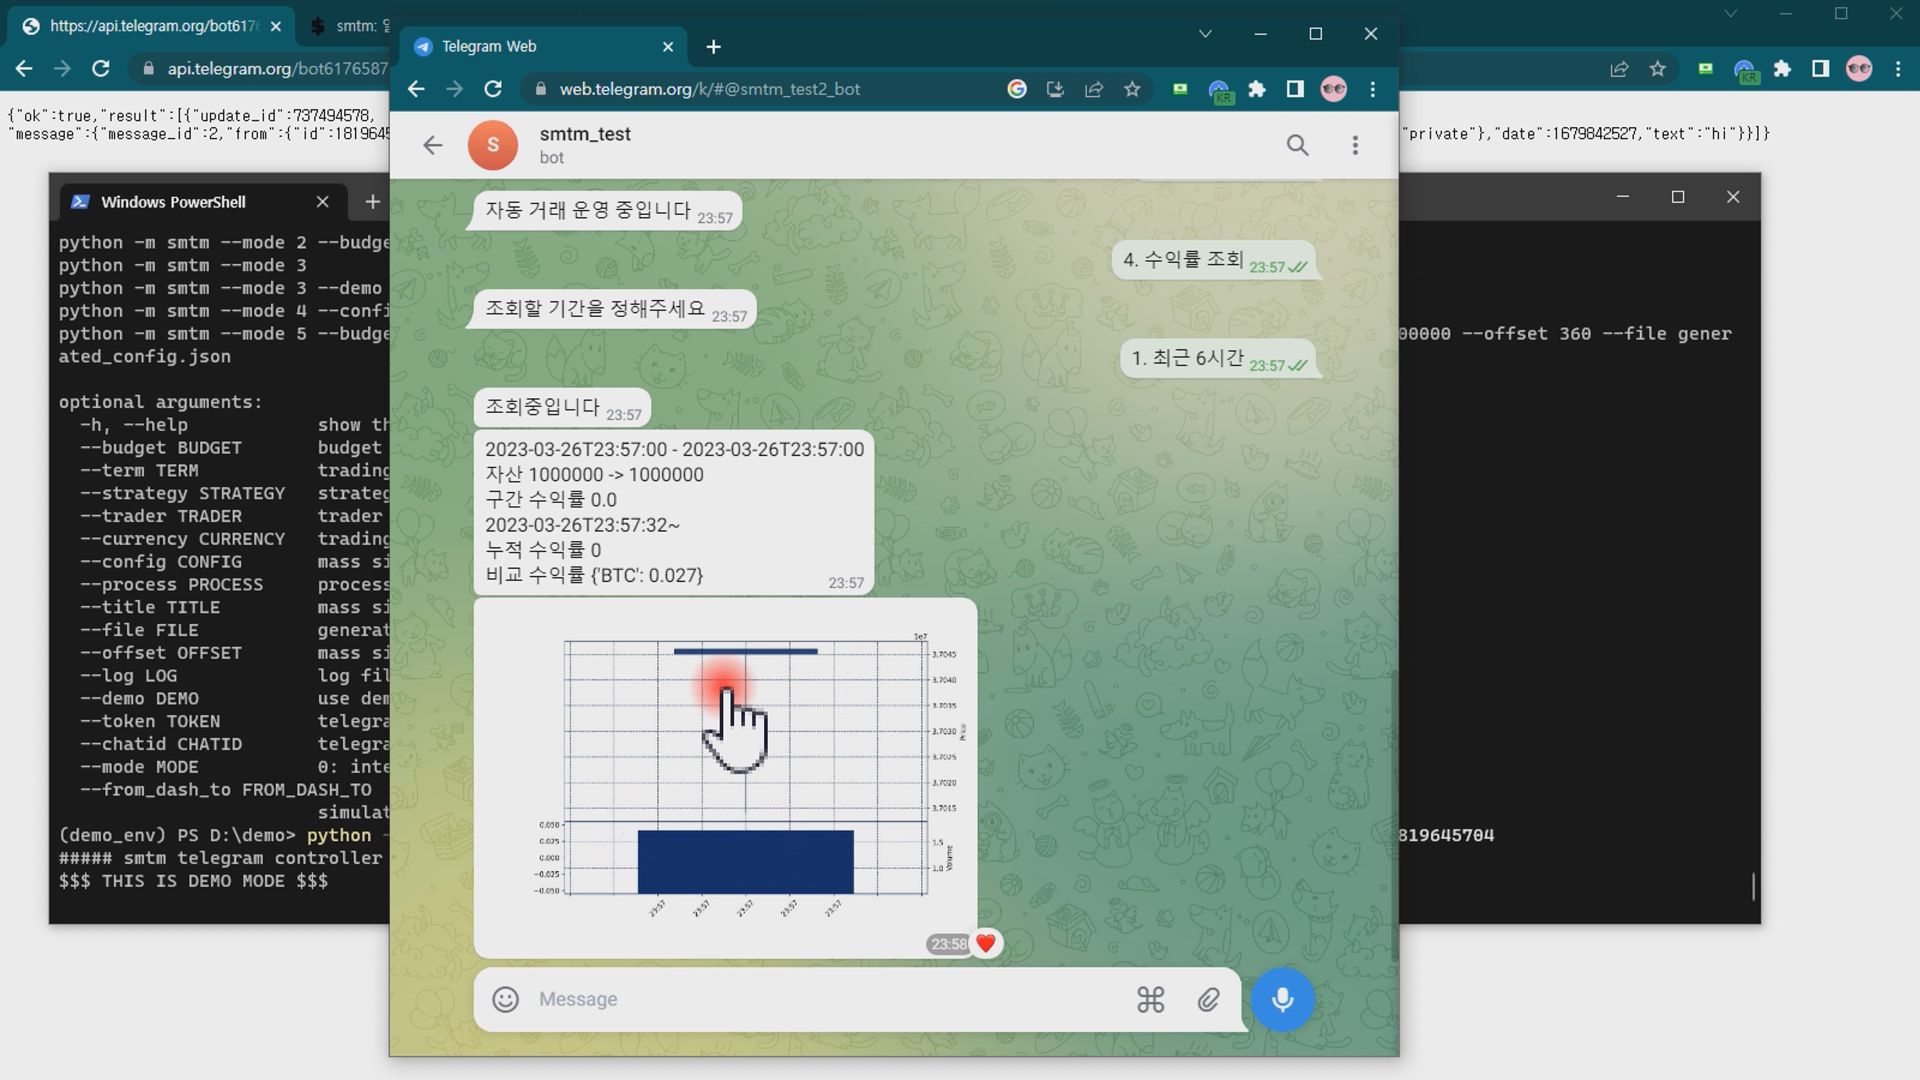
Task: Maximize the Windows Terminal window
Action: (1678, 197)
